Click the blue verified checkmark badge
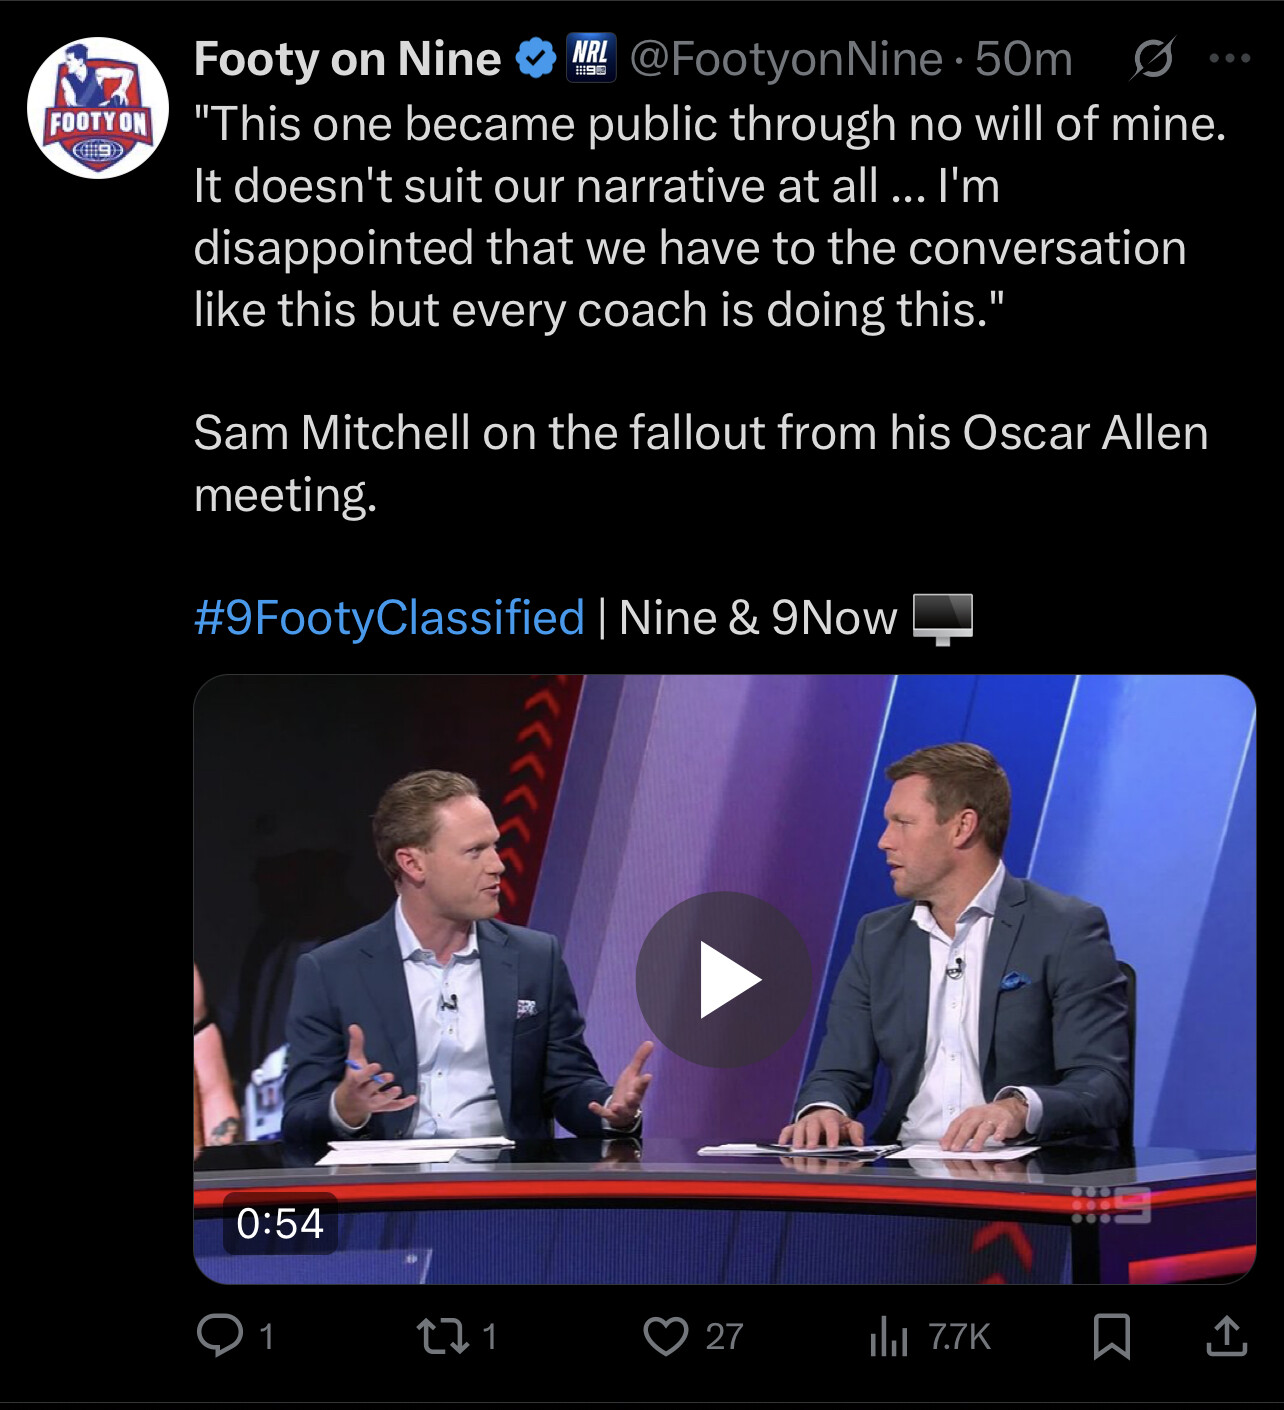This screenshot has width=1284, height=1410. [535, 60]
